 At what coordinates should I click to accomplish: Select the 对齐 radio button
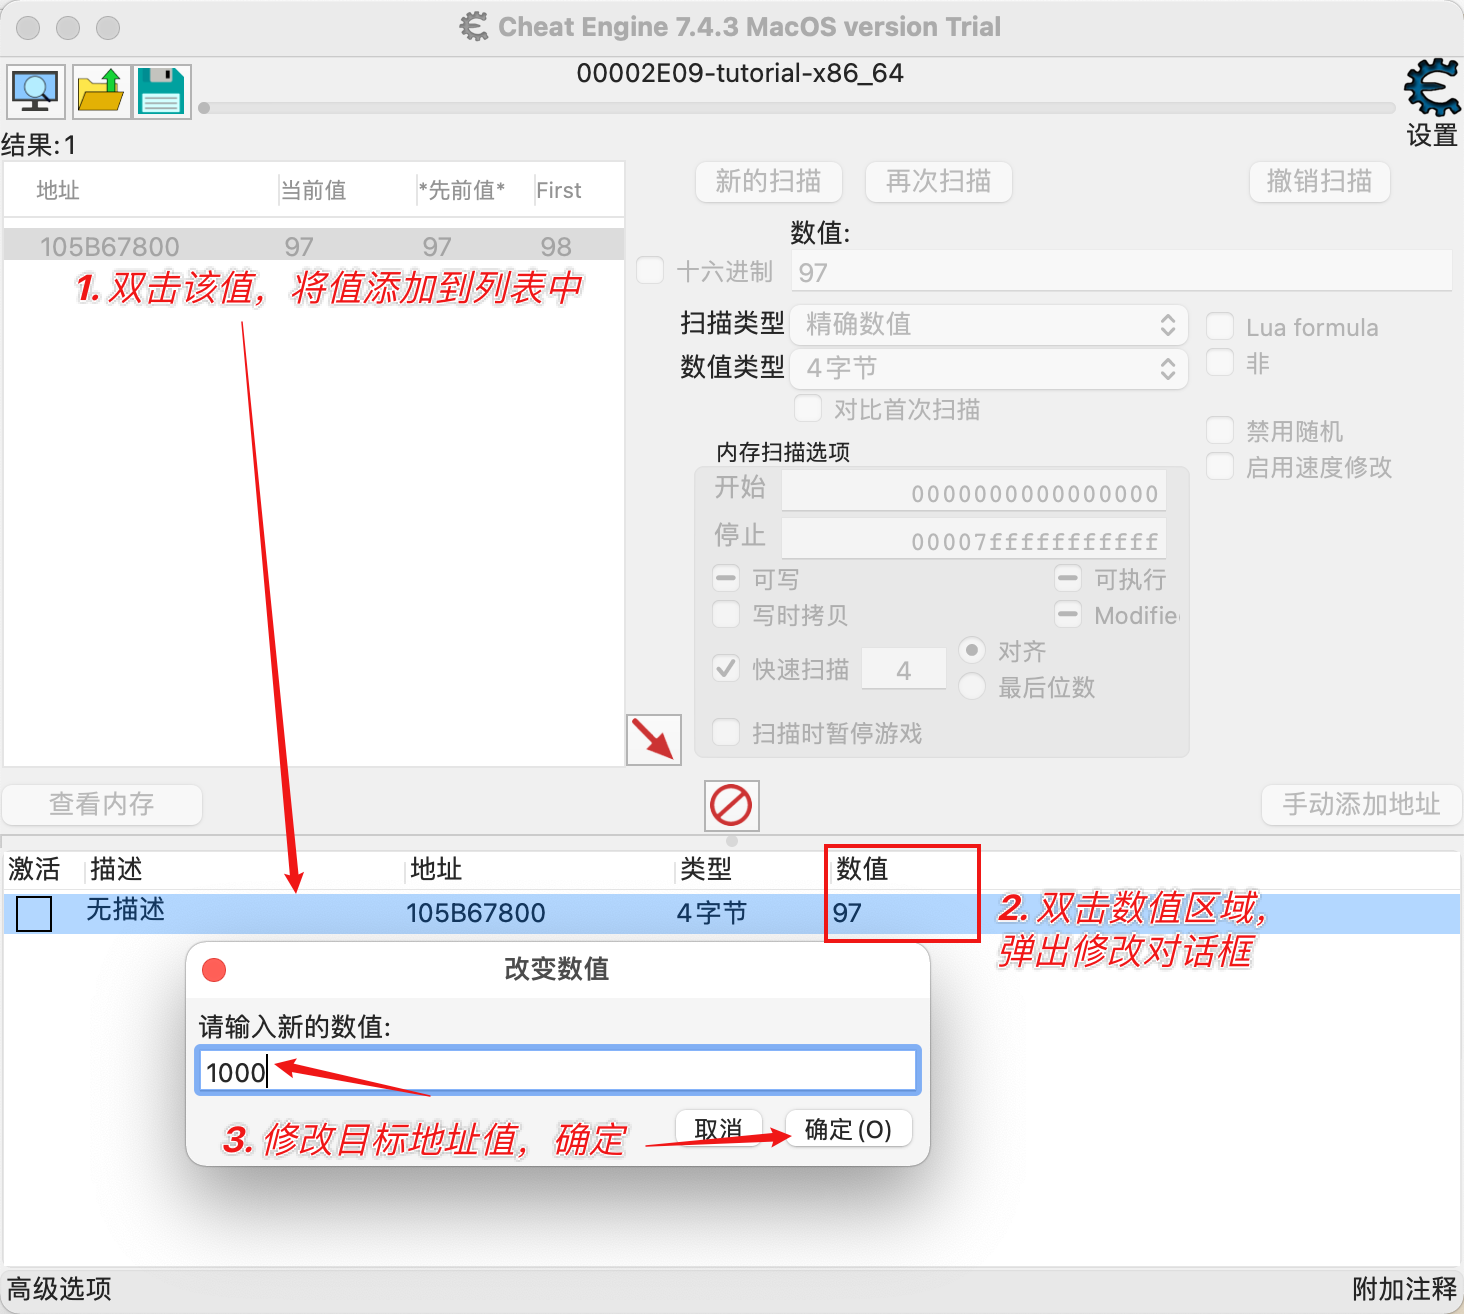pos(971,650)
